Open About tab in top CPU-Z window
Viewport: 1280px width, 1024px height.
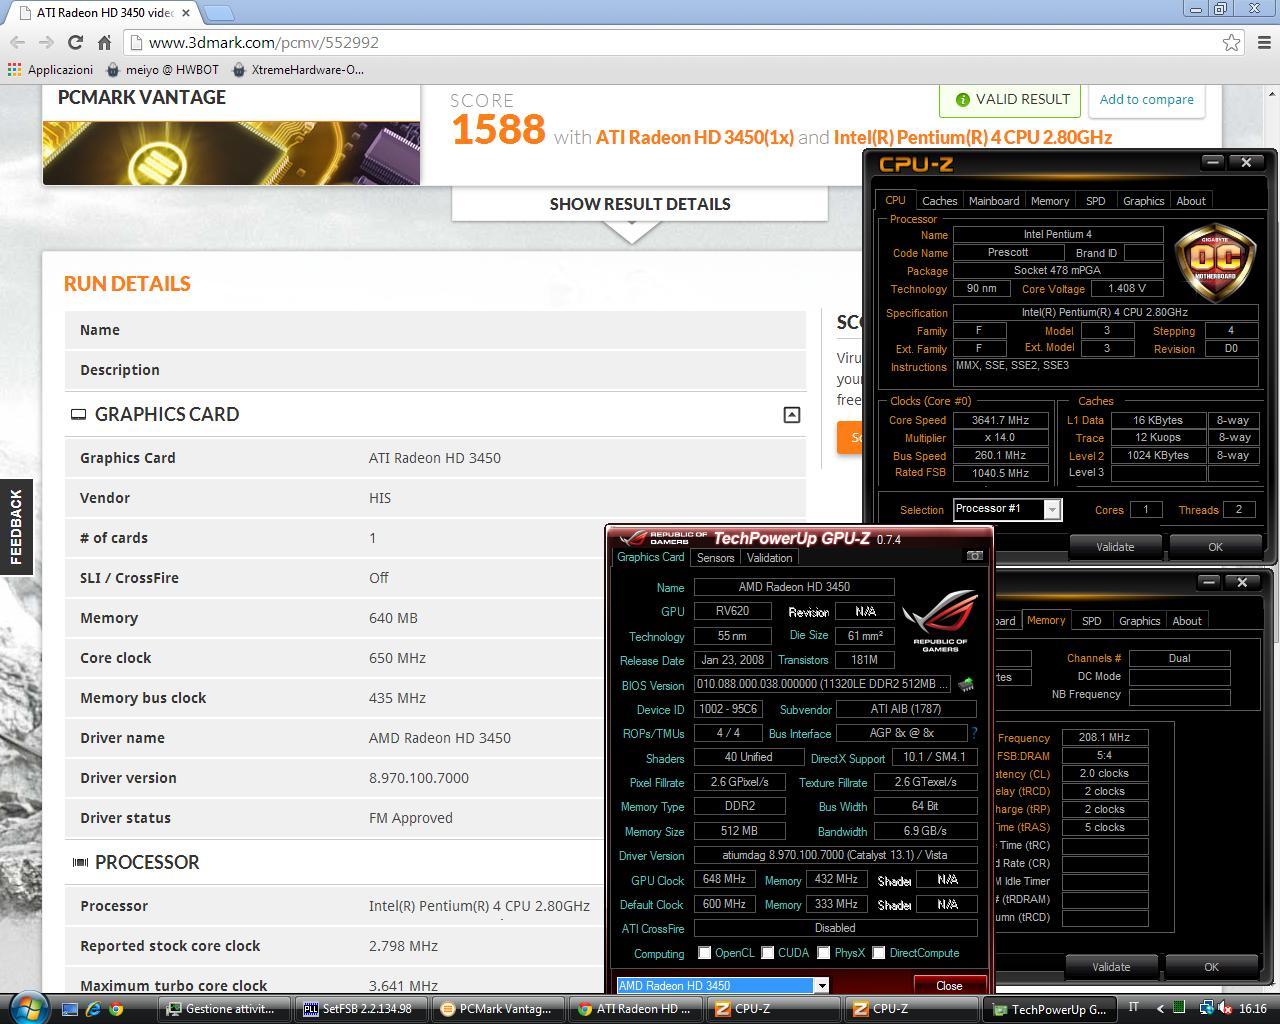[1190, 201]
